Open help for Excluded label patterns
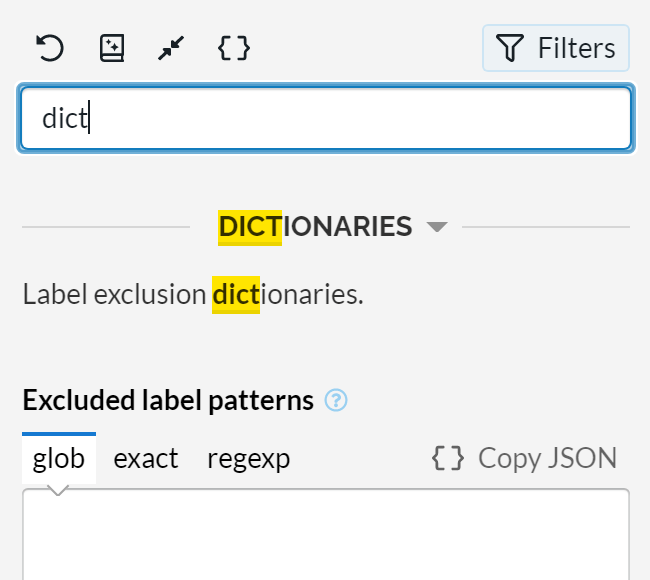This screenshot has height=580, width=650. click(336, 400)
